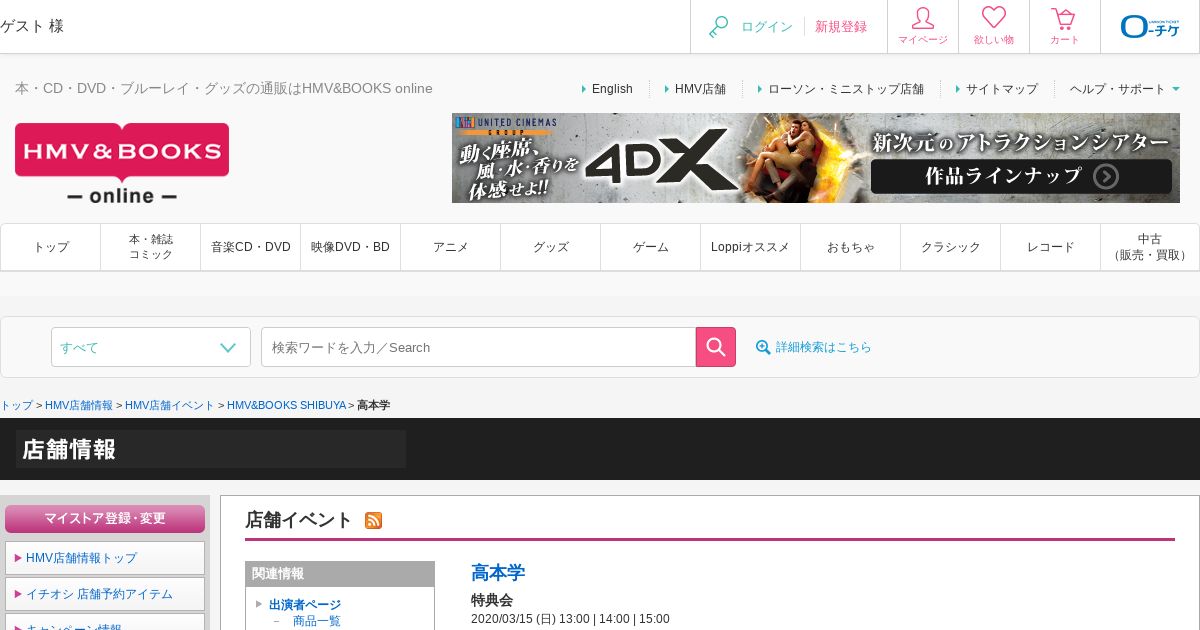Click the HMV店舗情報 breadcrumb link

click(x=79, y=405)
